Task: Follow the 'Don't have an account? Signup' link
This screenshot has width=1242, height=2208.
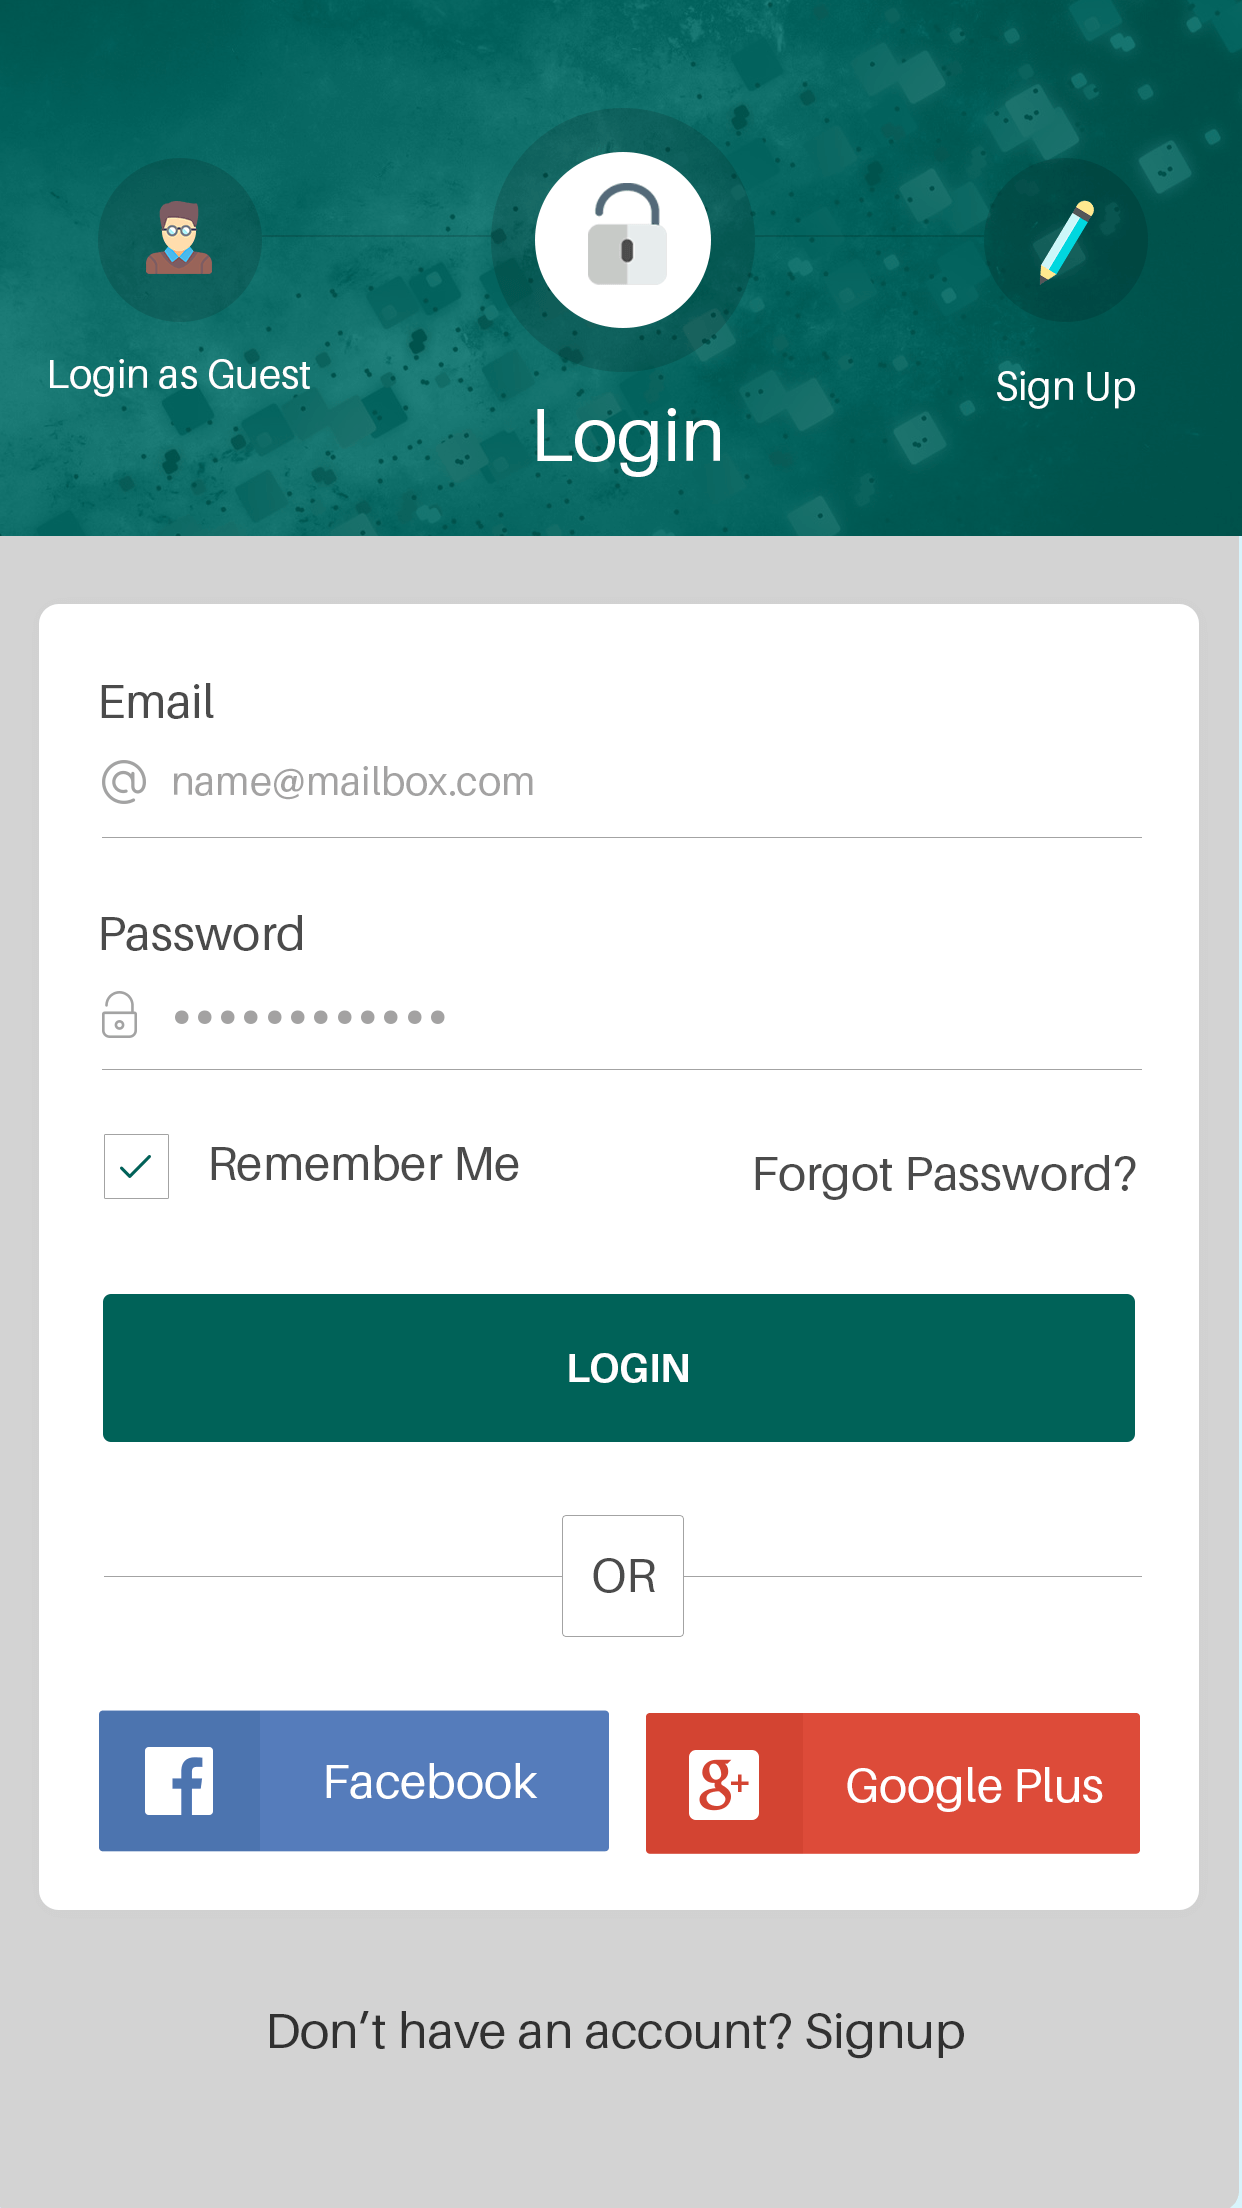Action: tap(616, 2032)
